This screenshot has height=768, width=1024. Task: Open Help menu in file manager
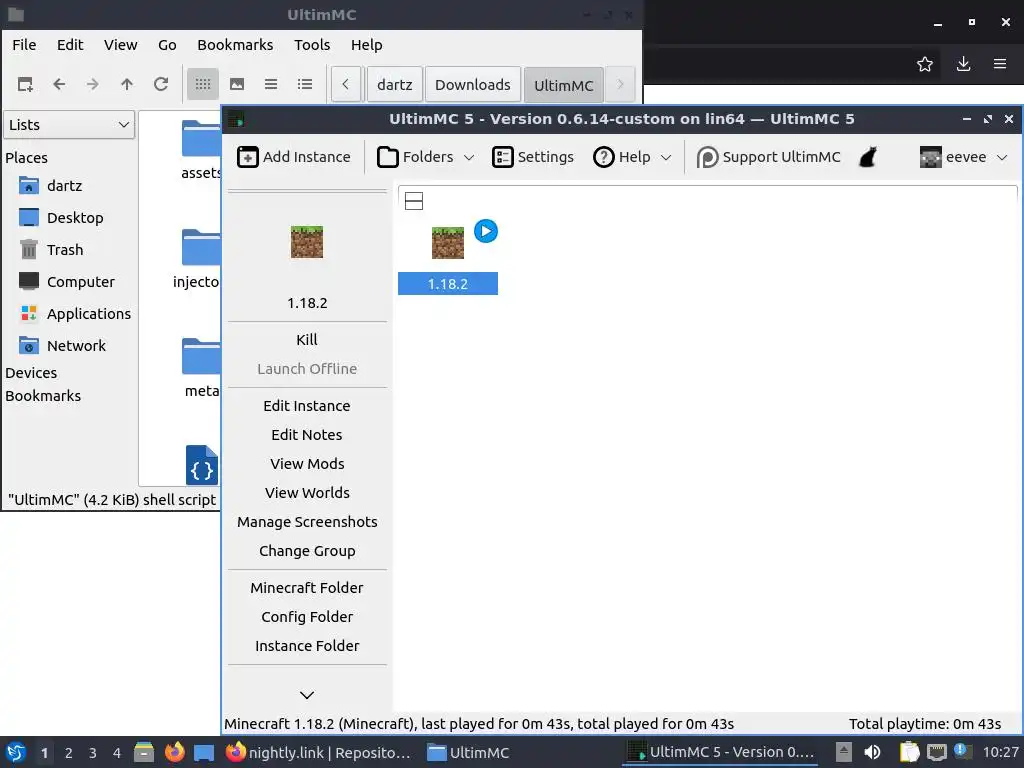point(366,45)
